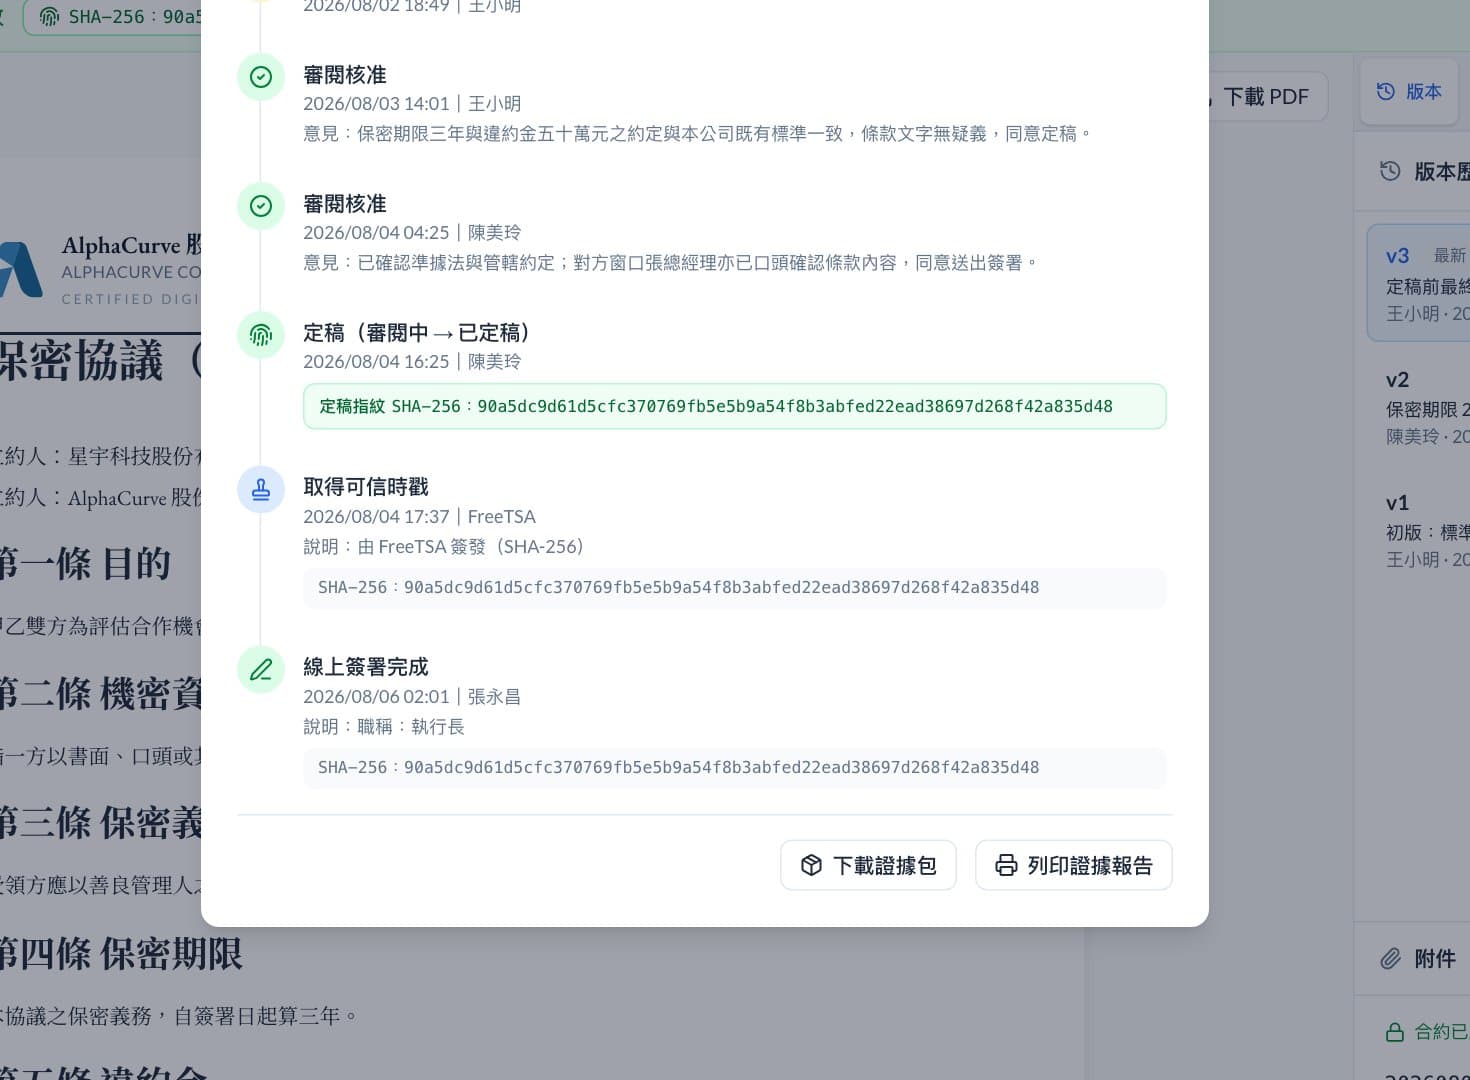Click the check-circle icon of the 陳美玲 審閱核准 entry
The height and width of the screenshot is (1080, 1470).
[261, 206]
